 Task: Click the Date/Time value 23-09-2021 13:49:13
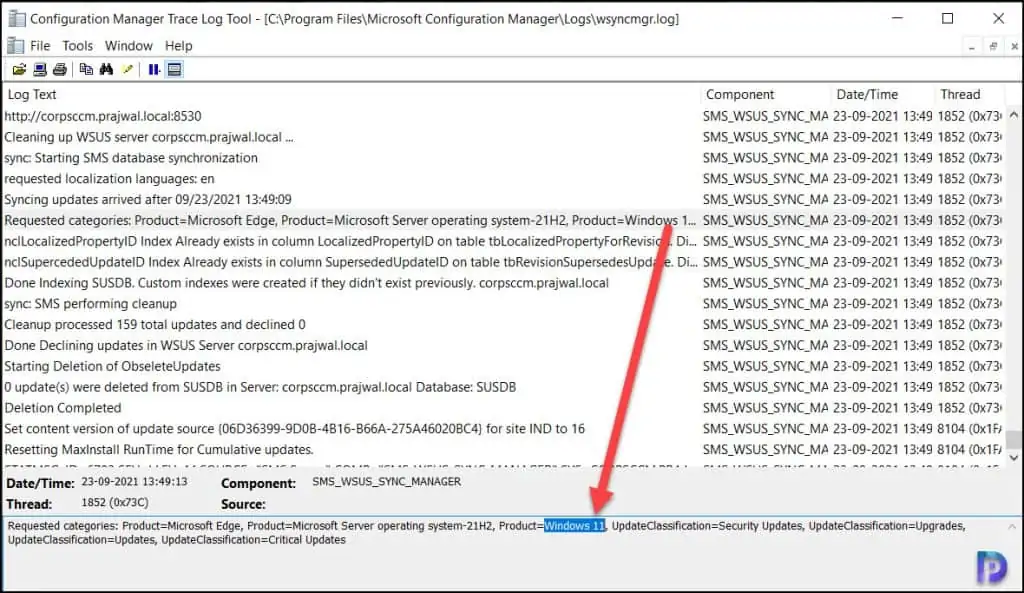point(134,482)
